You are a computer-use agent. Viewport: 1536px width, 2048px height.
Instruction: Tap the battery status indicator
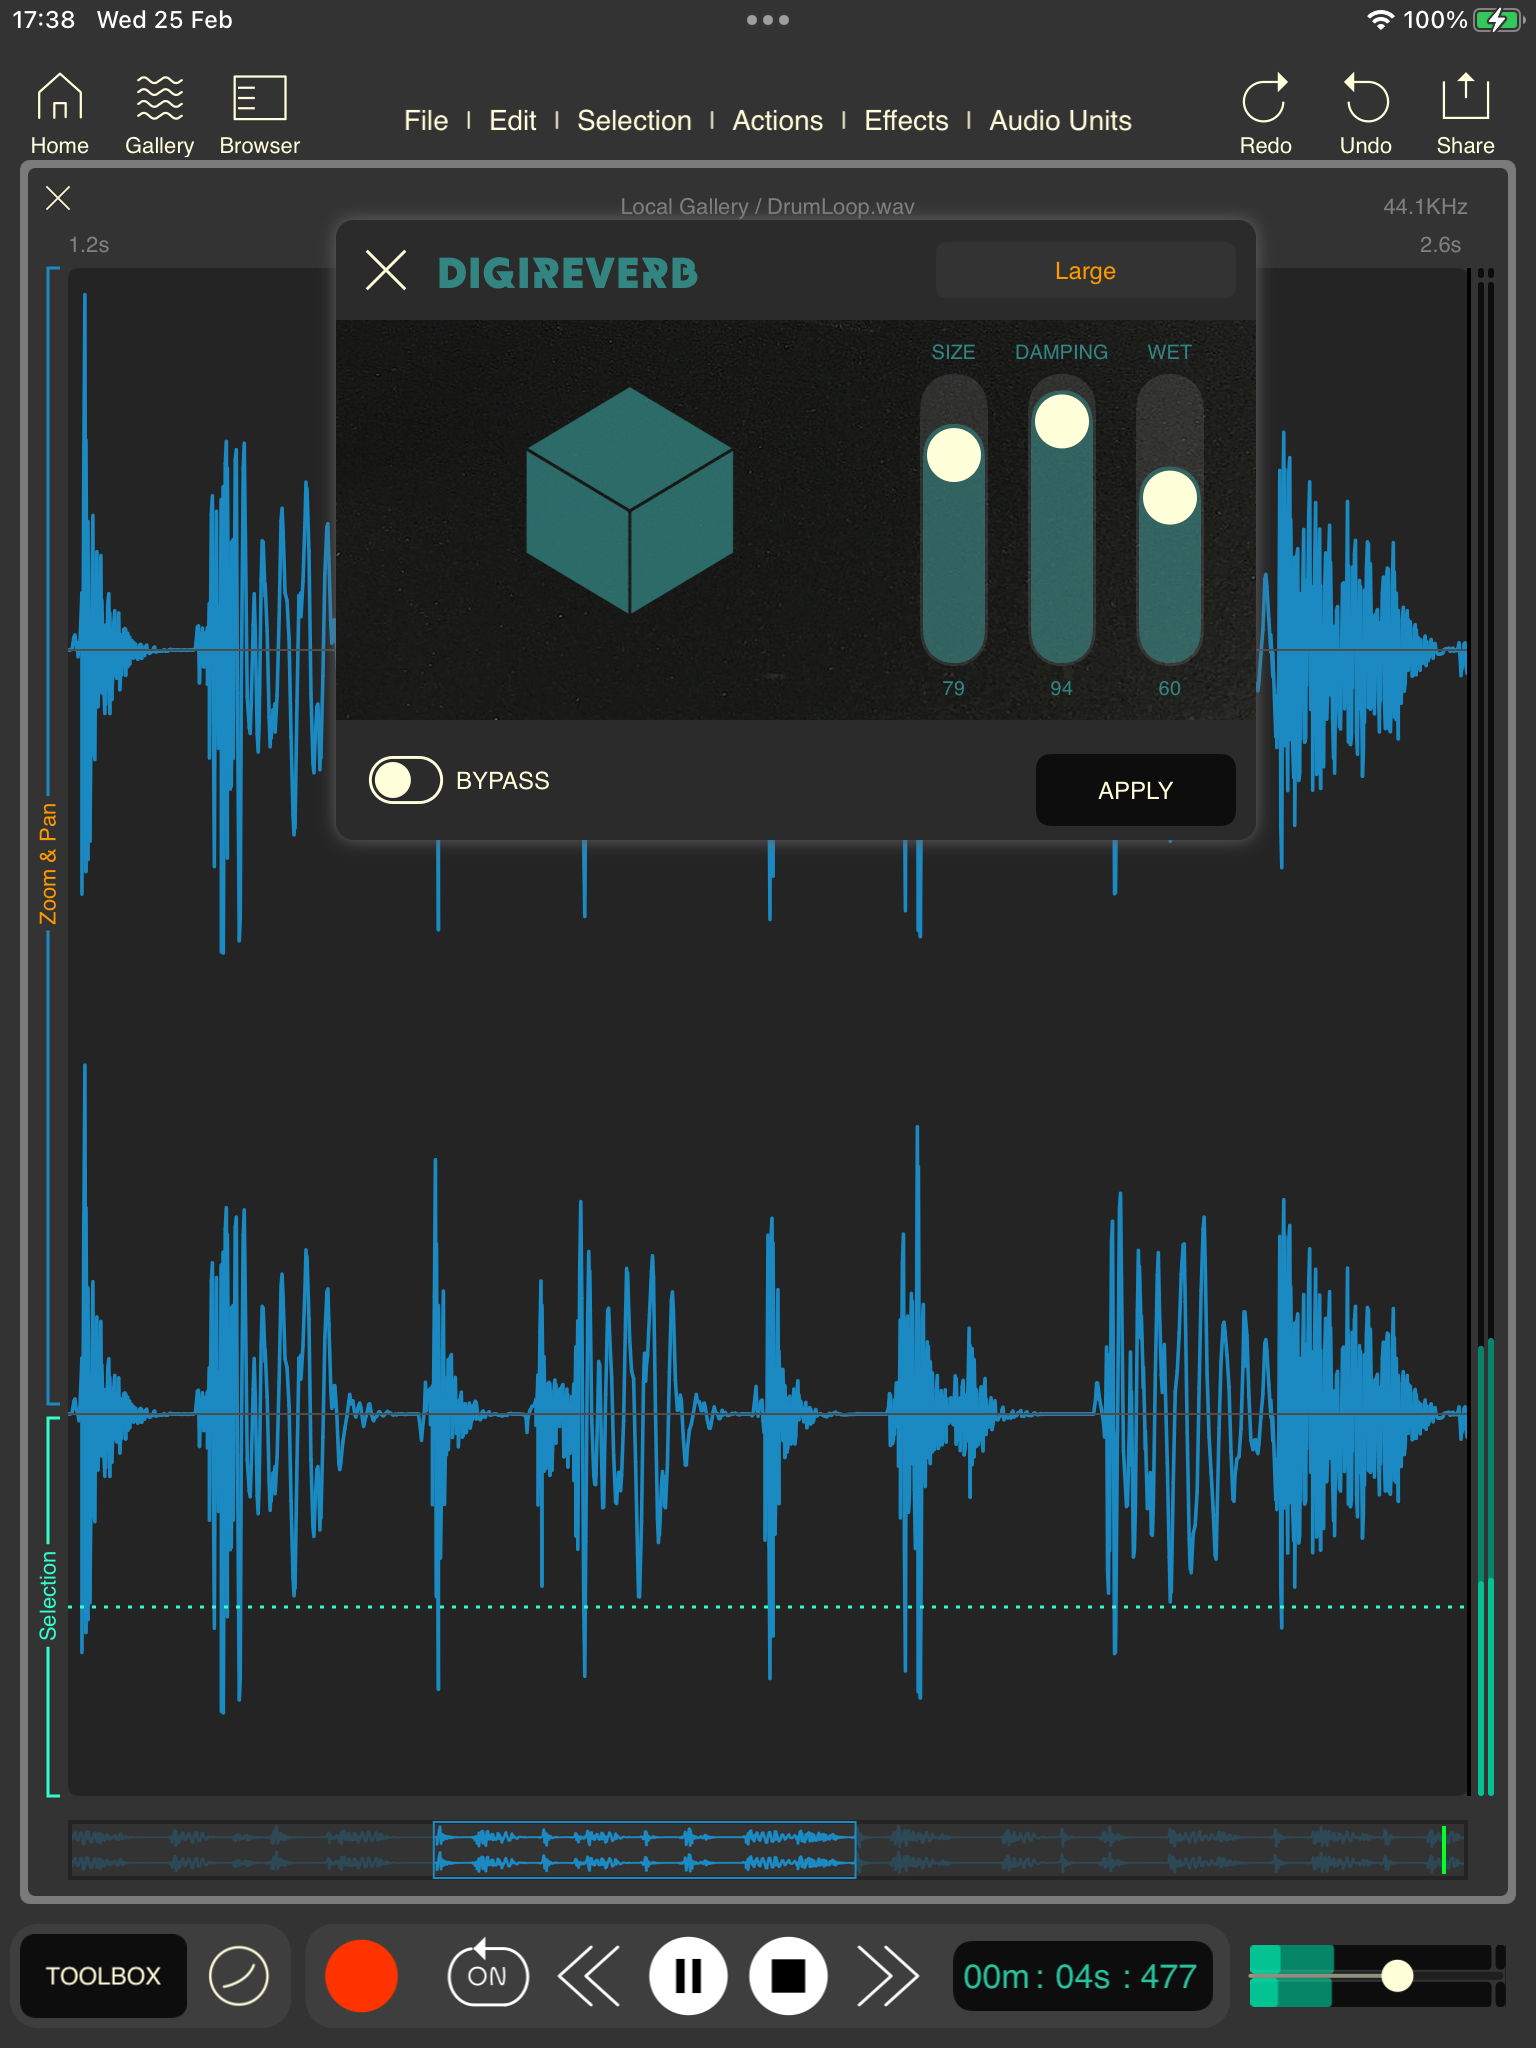point(1497,20)
